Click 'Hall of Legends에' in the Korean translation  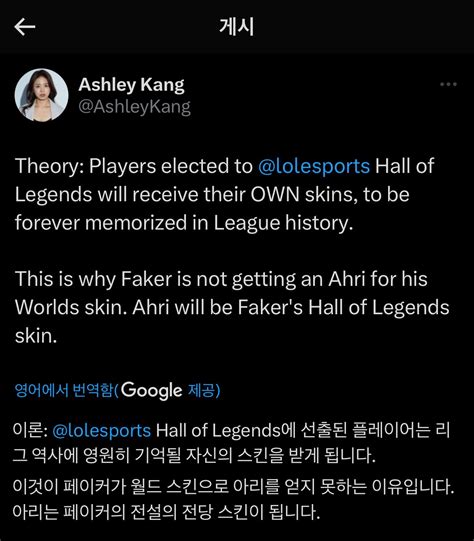[226, 431]
